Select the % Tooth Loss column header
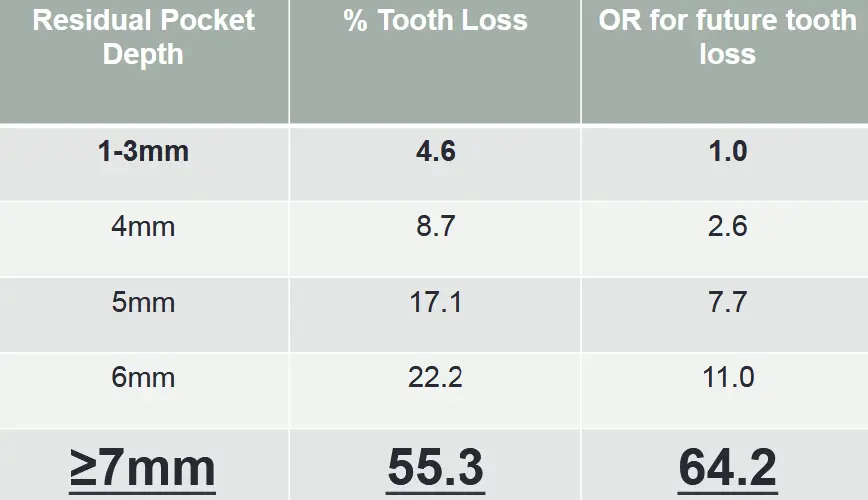The image size is (868, 500). pyautogui.click(x=435, y=20)
